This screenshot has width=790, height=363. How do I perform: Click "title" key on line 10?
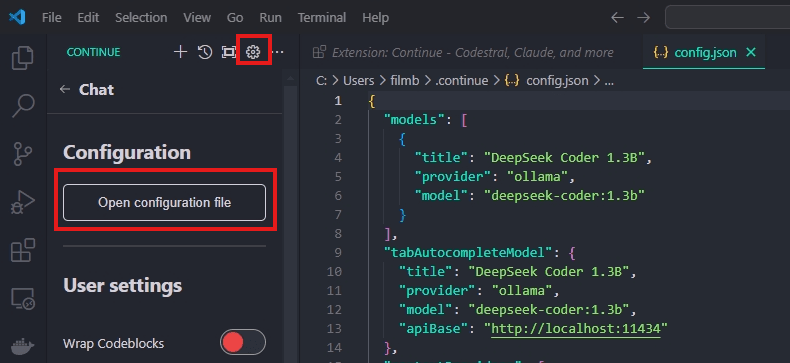point(426,271)
